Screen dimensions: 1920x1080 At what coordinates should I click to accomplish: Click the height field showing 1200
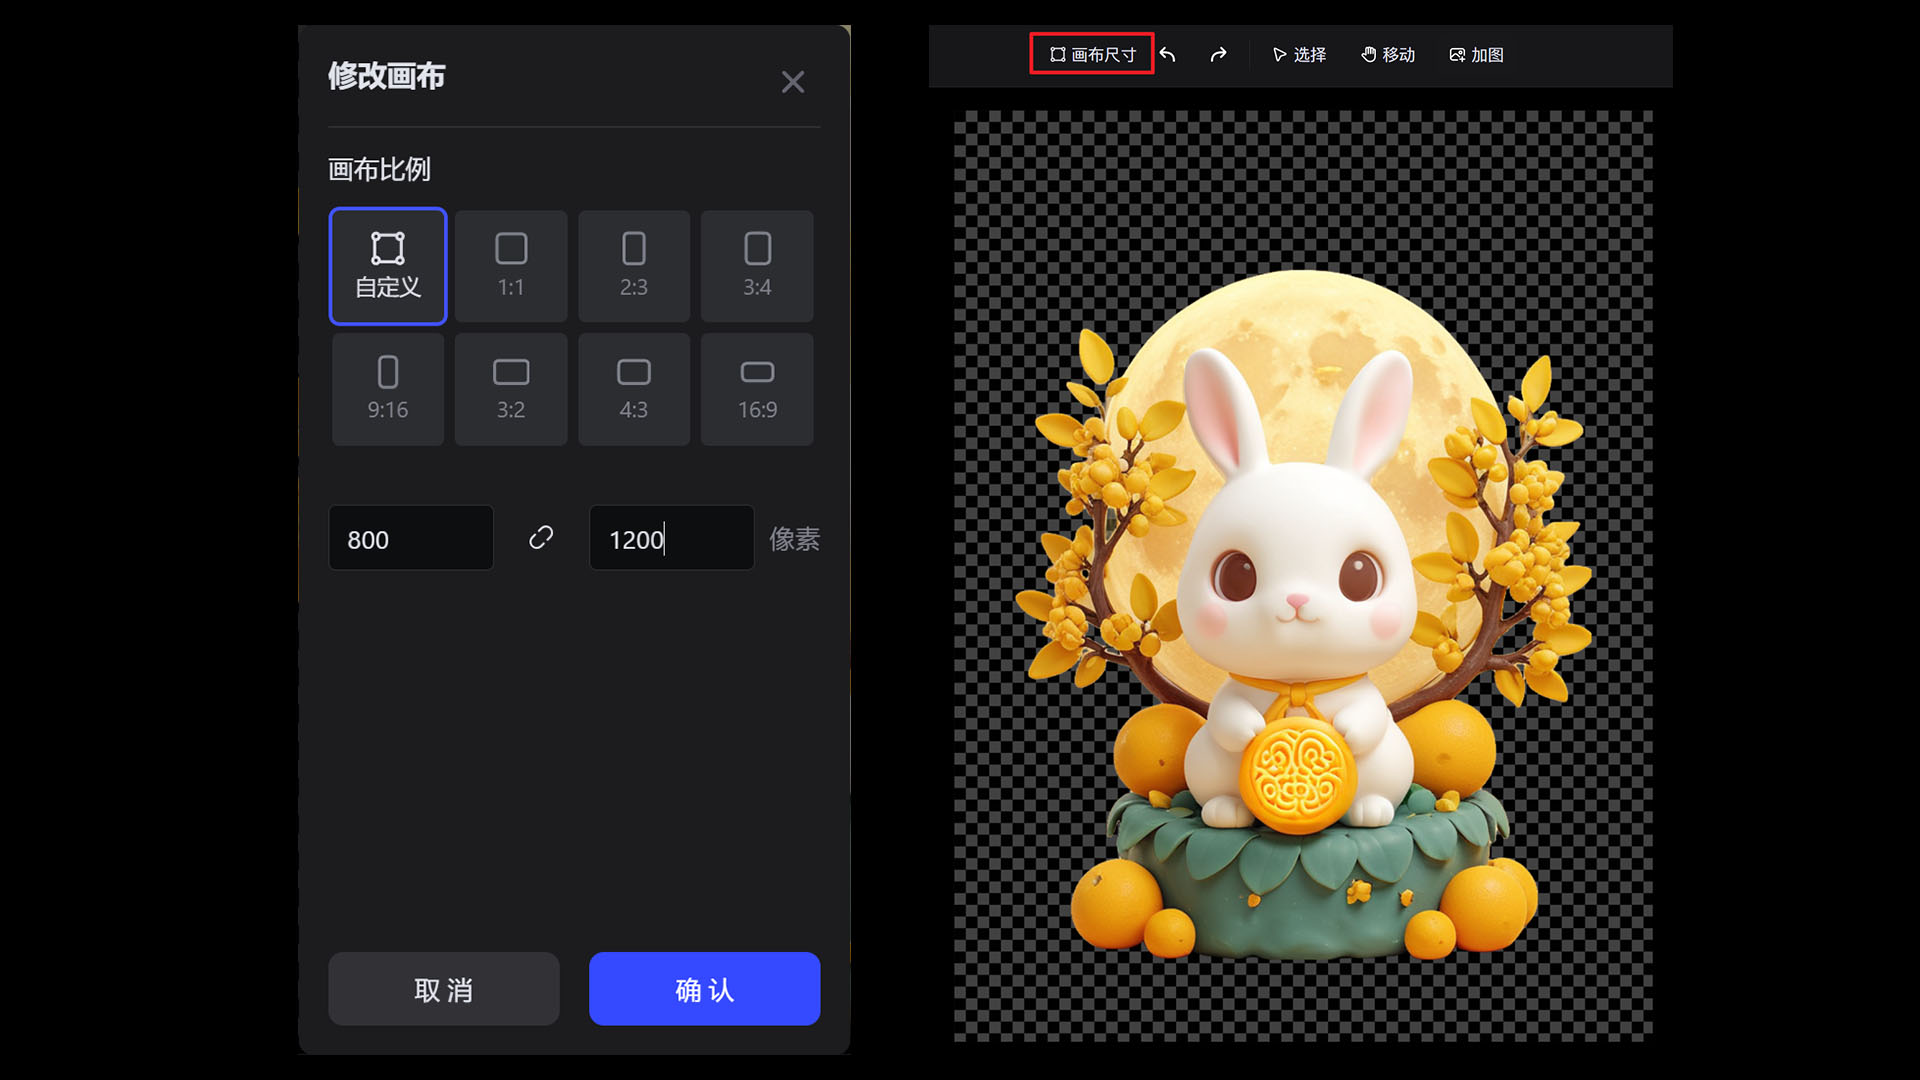coord(670,538)
